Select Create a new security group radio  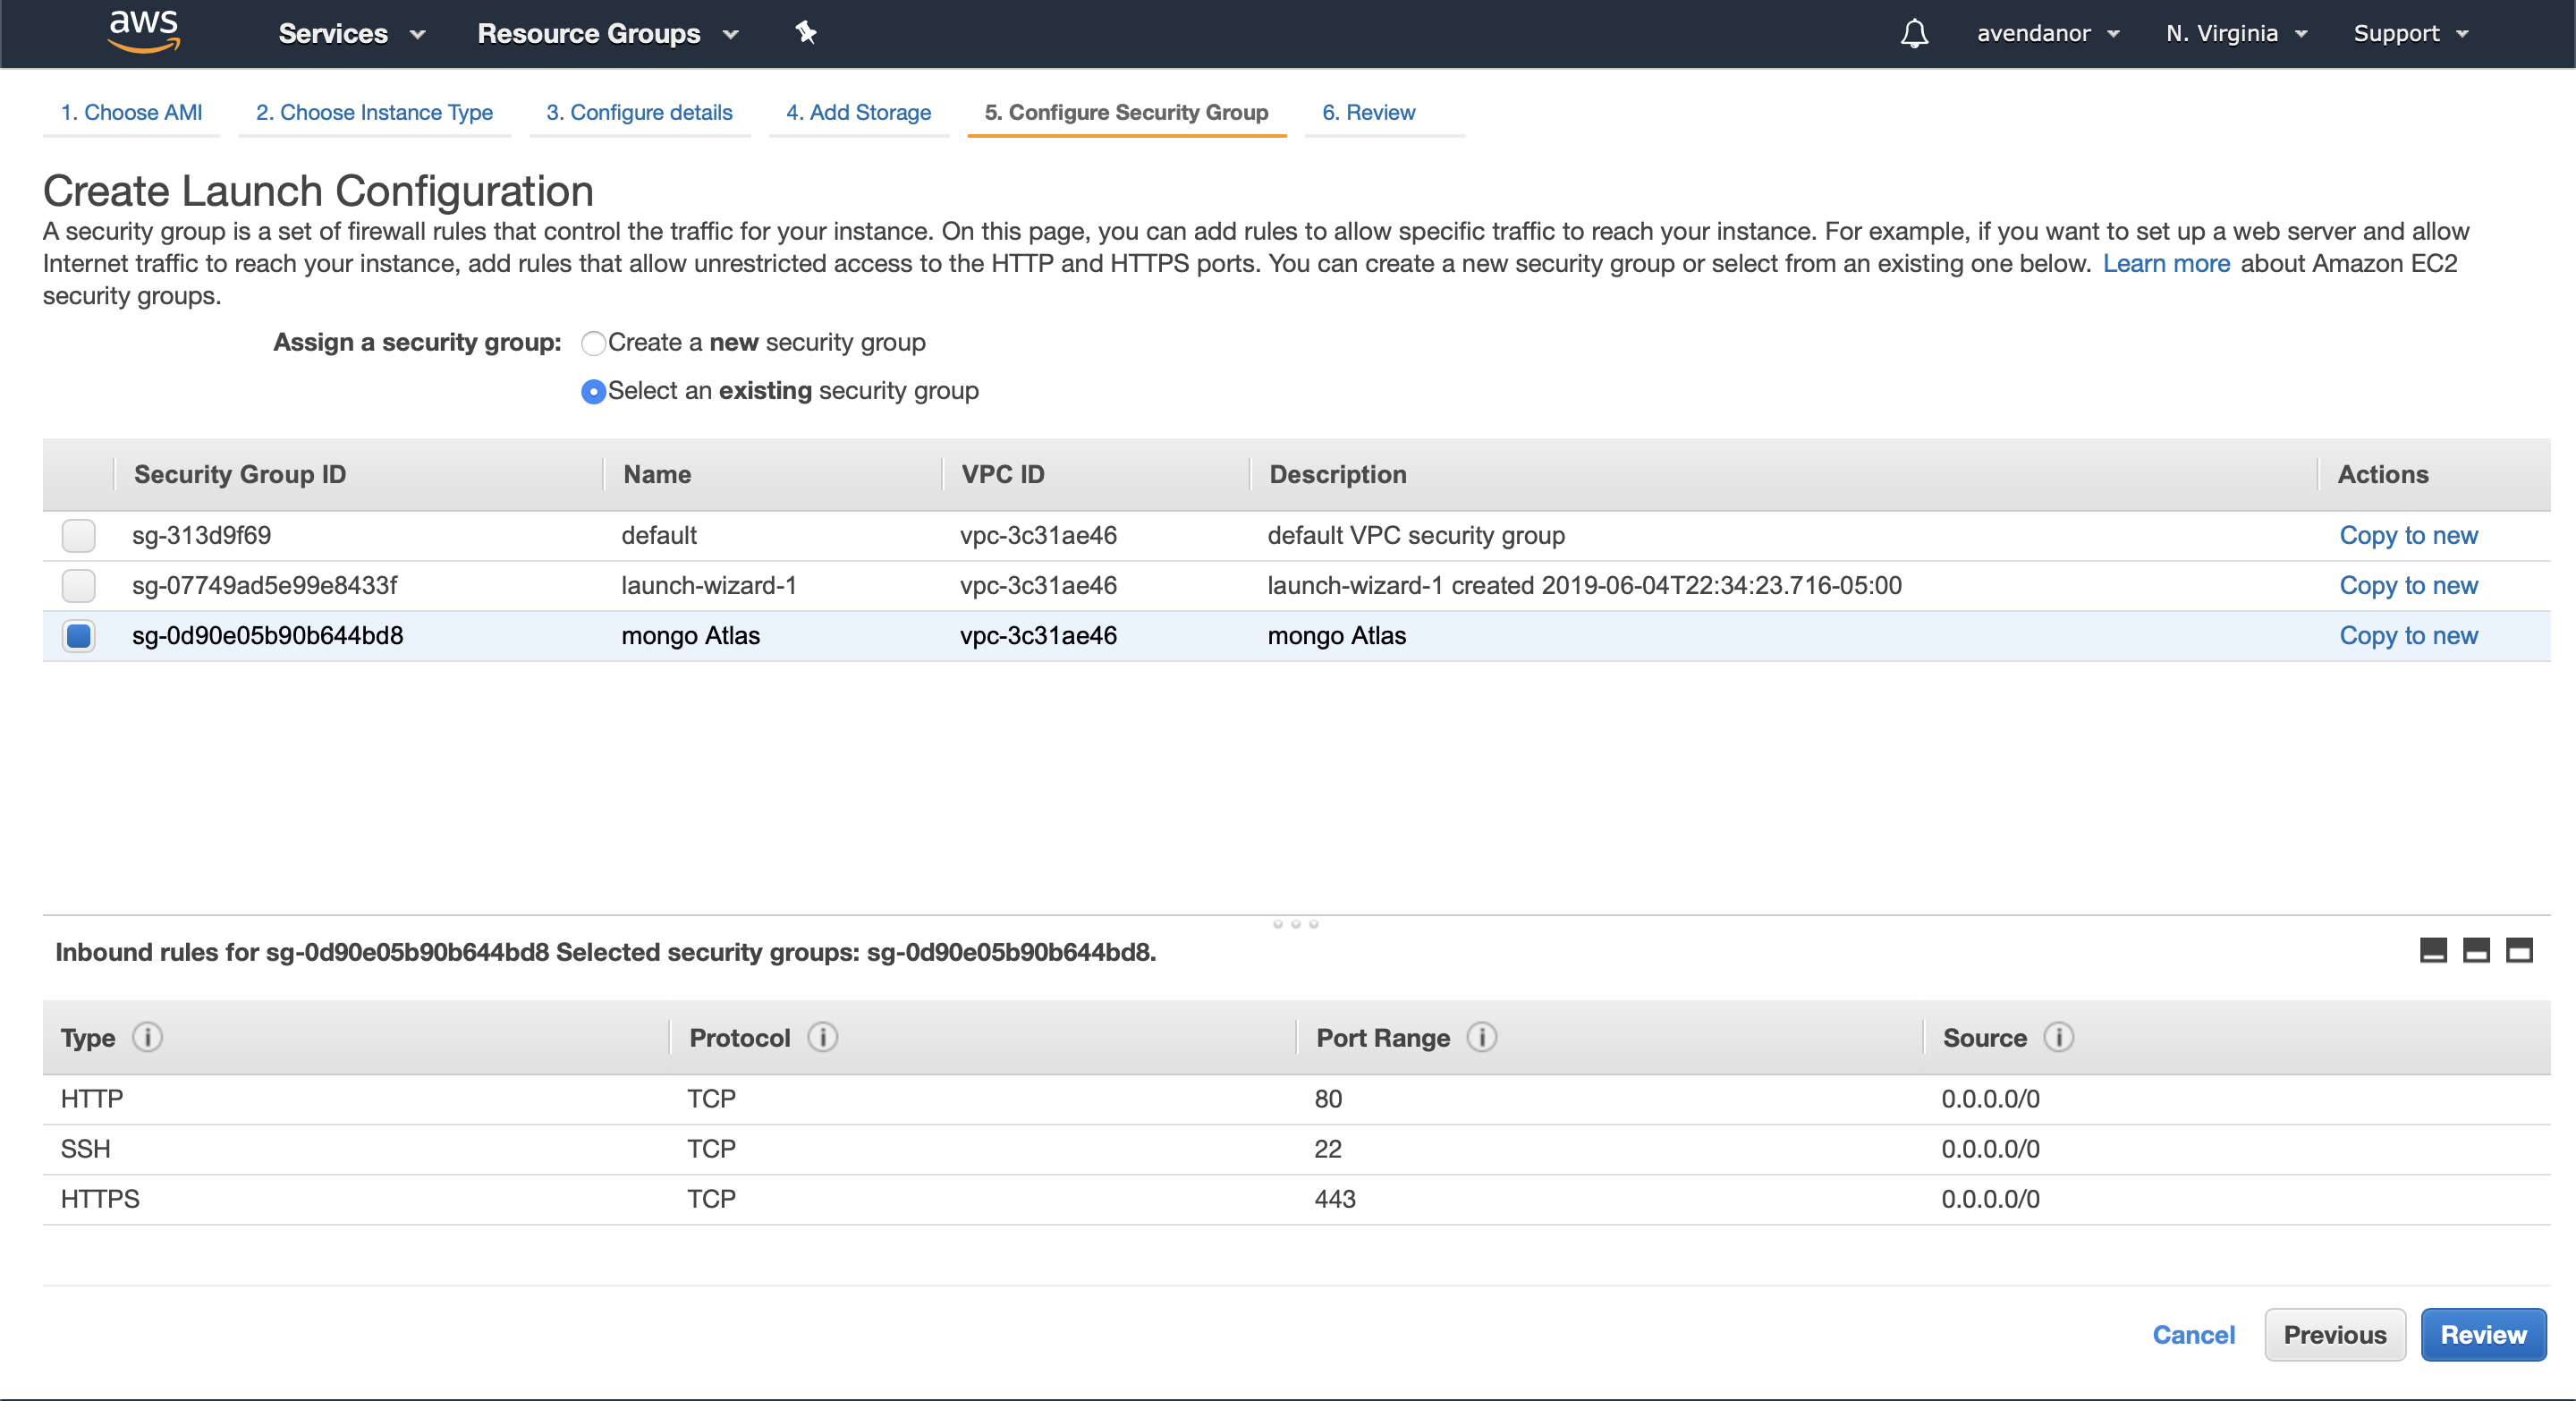(593, 343)
